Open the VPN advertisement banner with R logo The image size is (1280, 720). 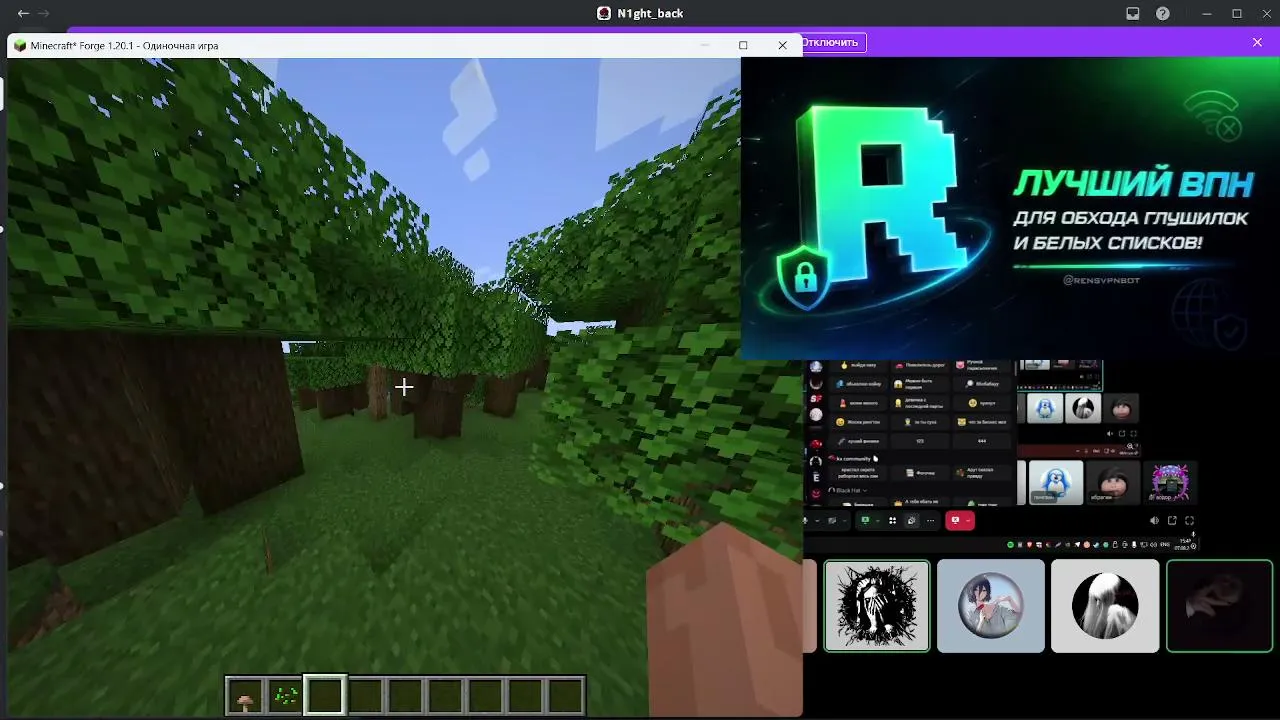pyautogui.click(x=1010, y=207)
